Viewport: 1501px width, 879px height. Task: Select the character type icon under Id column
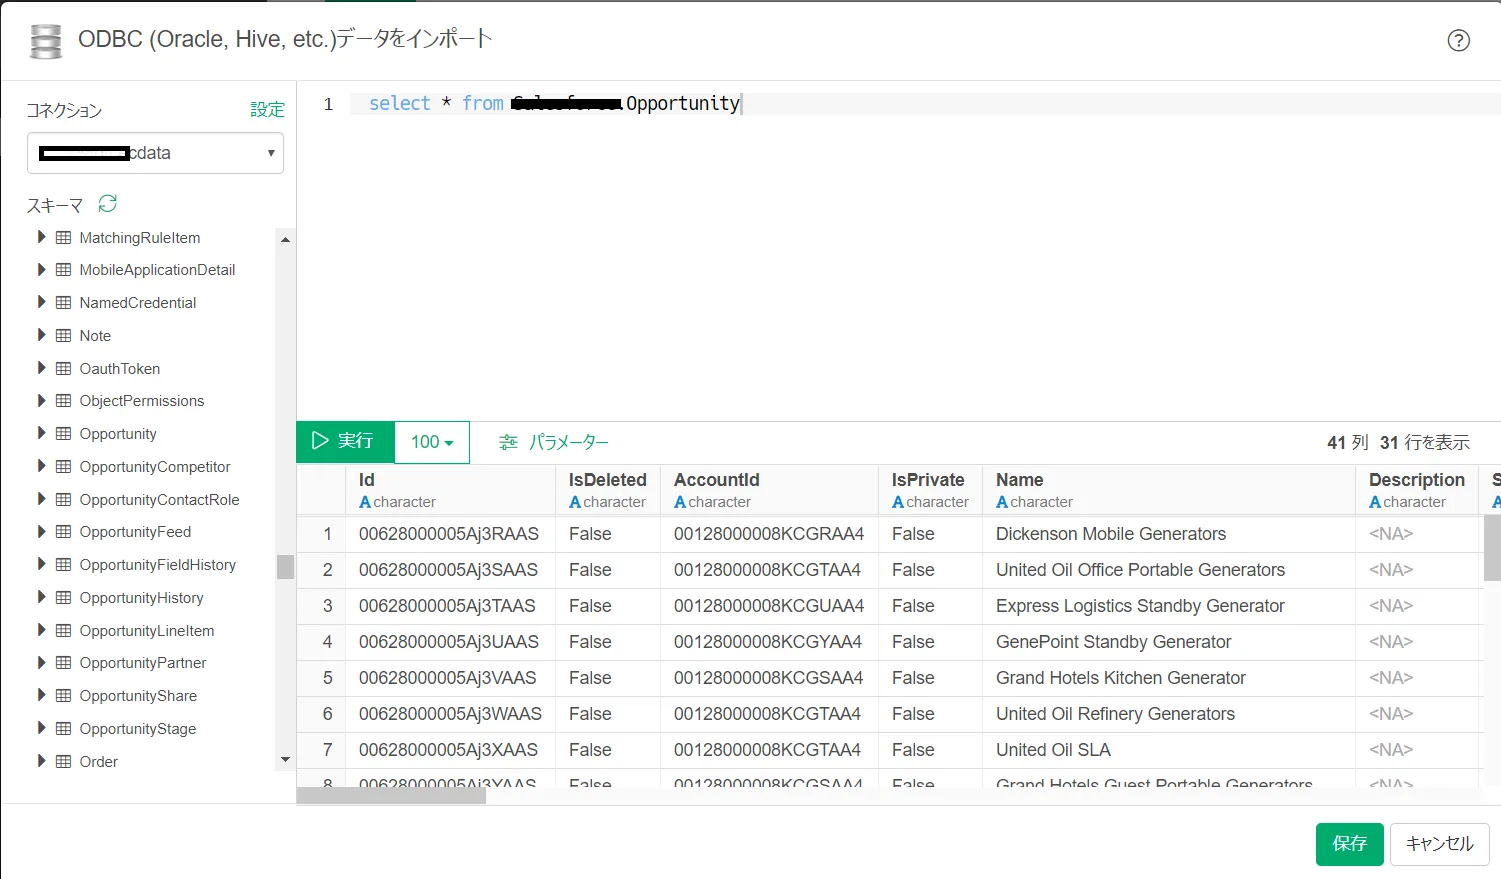pos(364,502)
